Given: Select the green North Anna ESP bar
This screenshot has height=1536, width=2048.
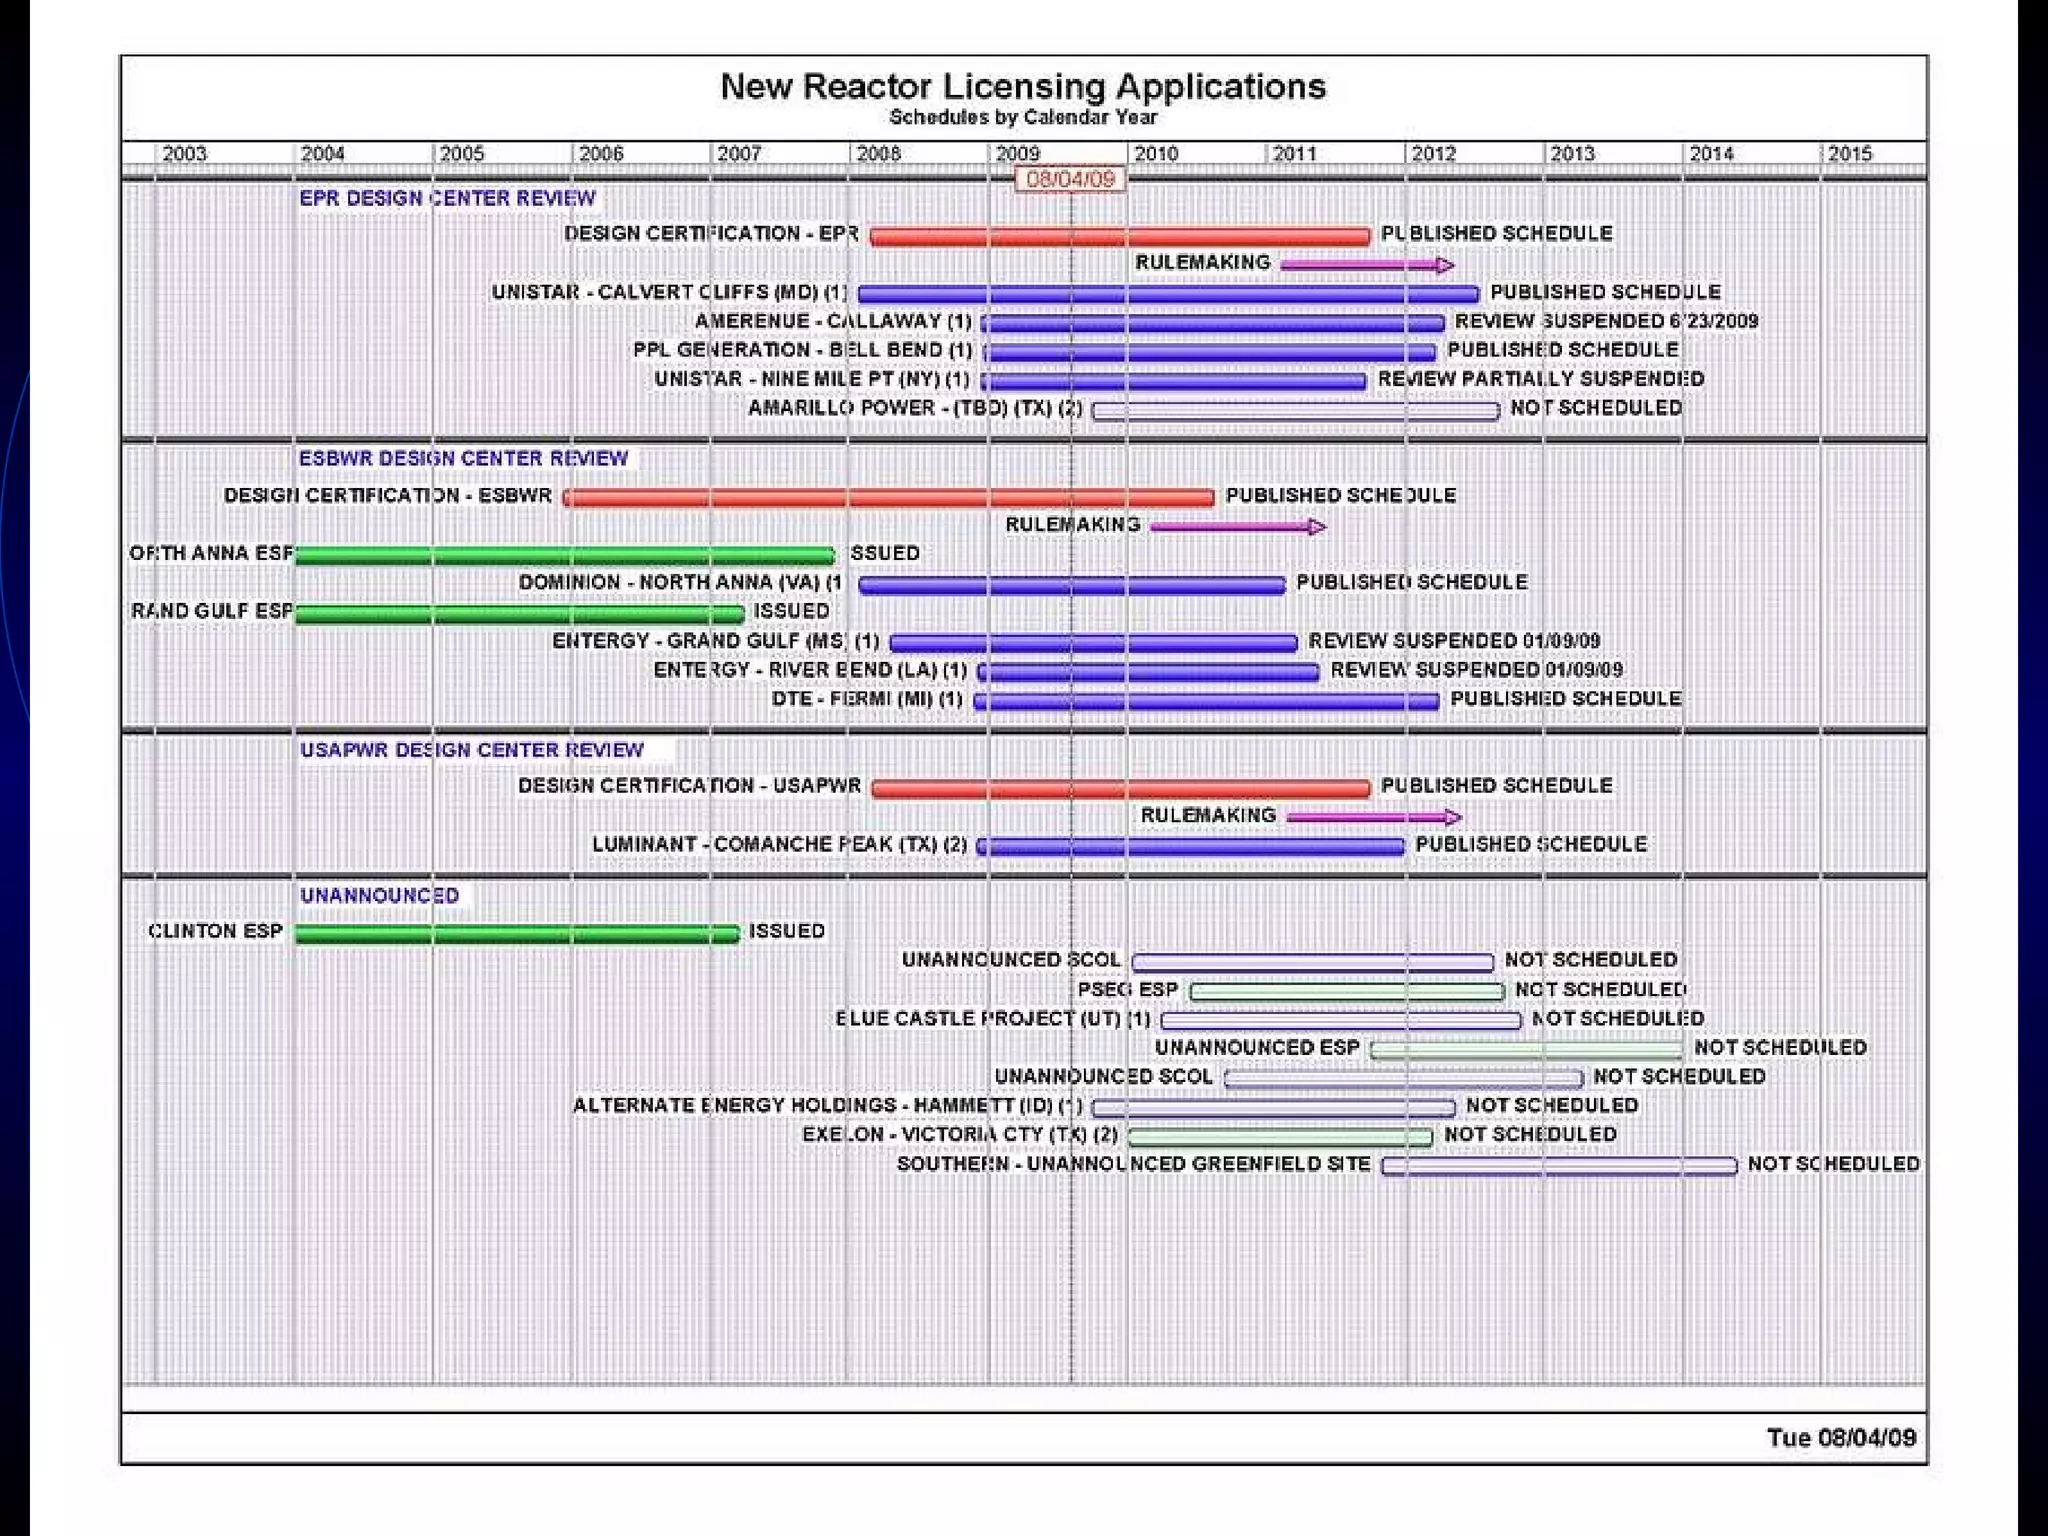Looking at the screenshot, I should [564, 555].
